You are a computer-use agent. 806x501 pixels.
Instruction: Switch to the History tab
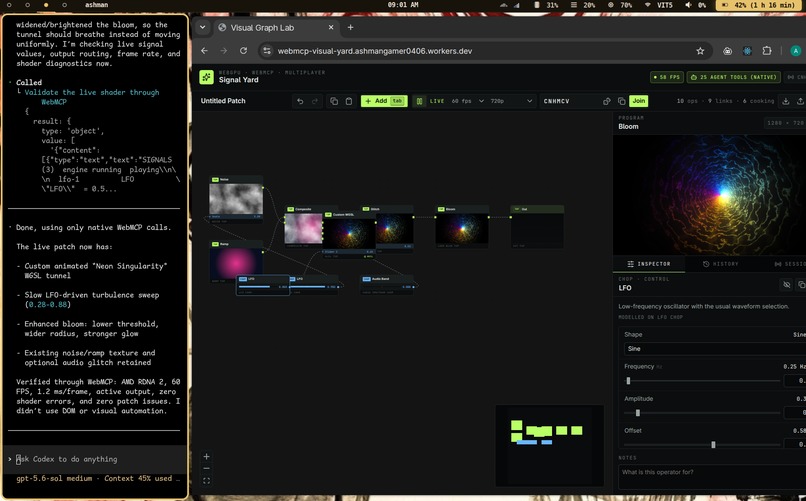[721, 264]
